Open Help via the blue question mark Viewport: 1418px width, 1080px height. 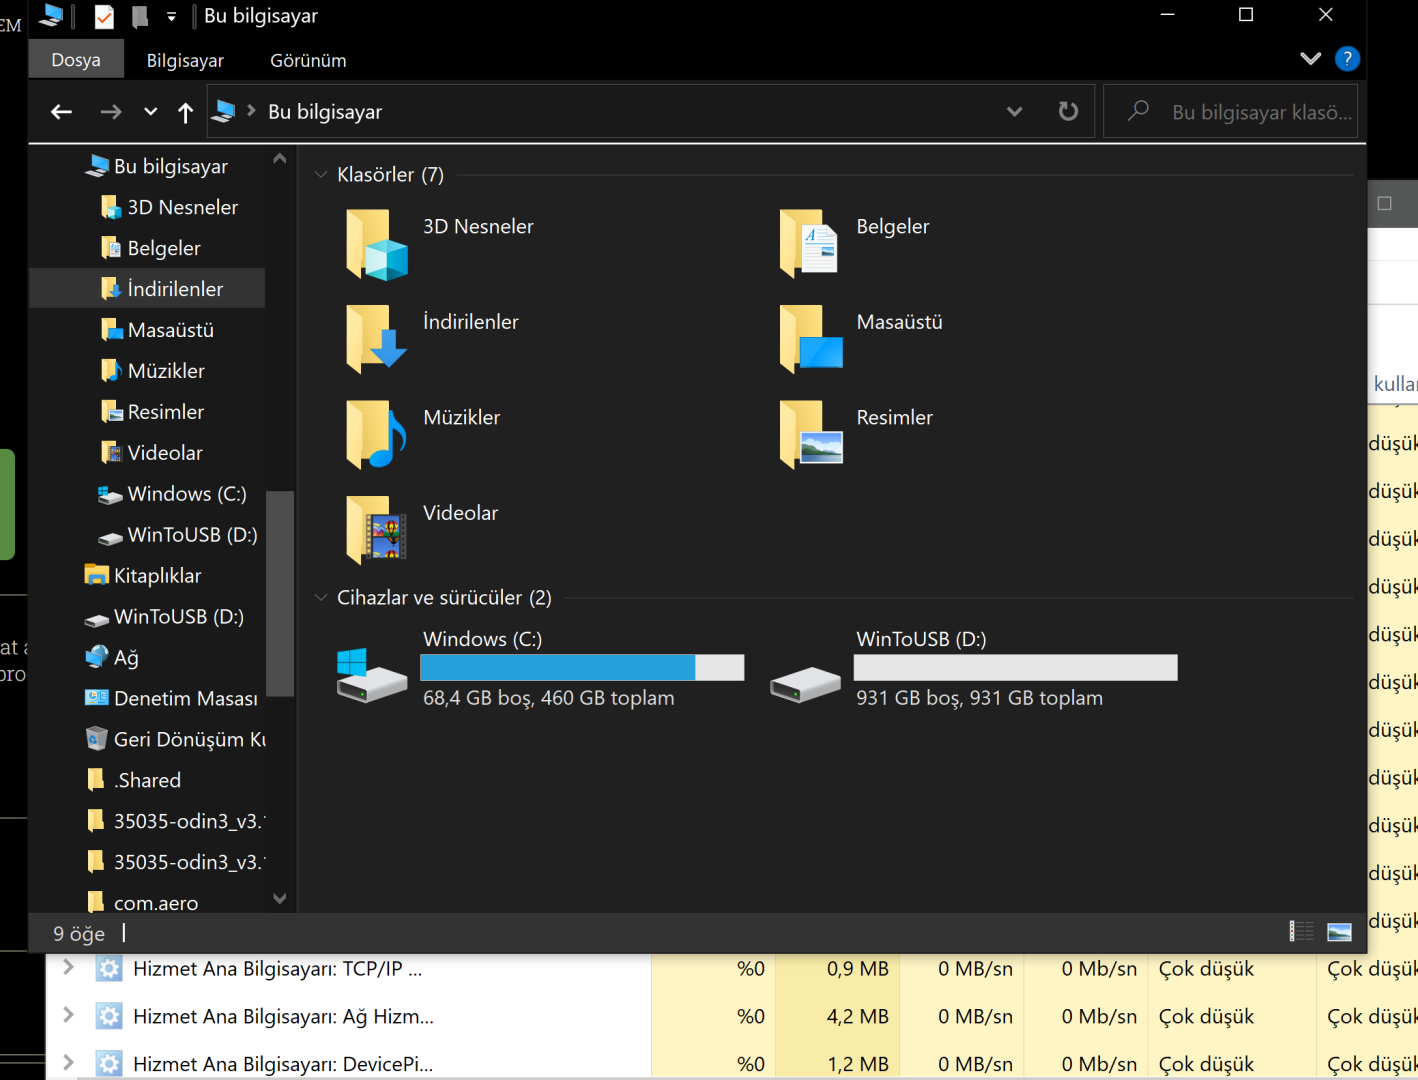pyautogui.click(x=1347, y=59)
